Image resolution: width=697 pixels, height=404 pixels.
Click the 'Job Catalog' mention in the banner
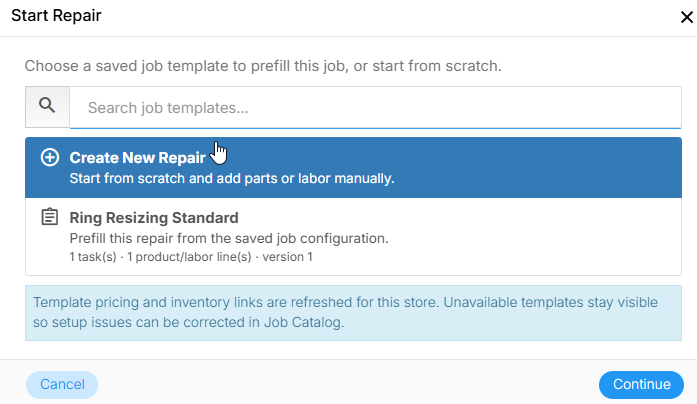(304, 322)
